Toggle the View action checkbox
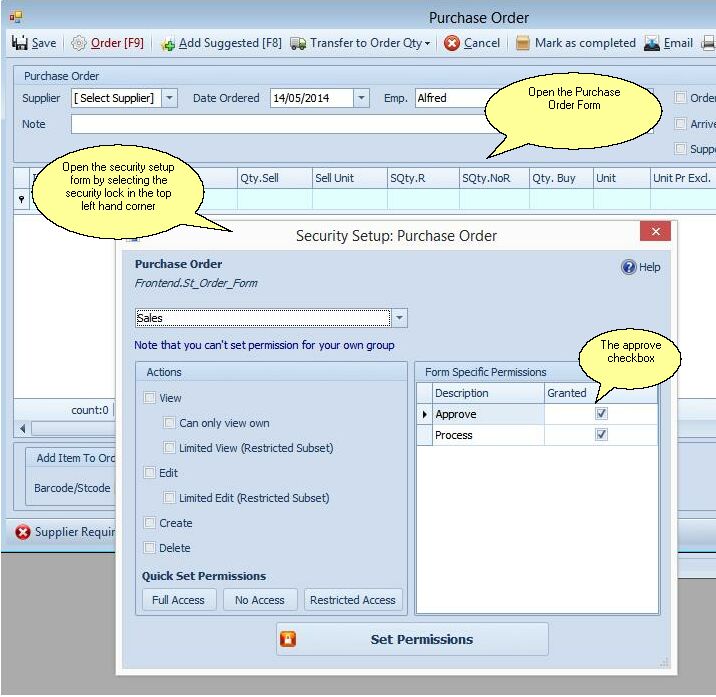The image size is (716, 697). 149,397
